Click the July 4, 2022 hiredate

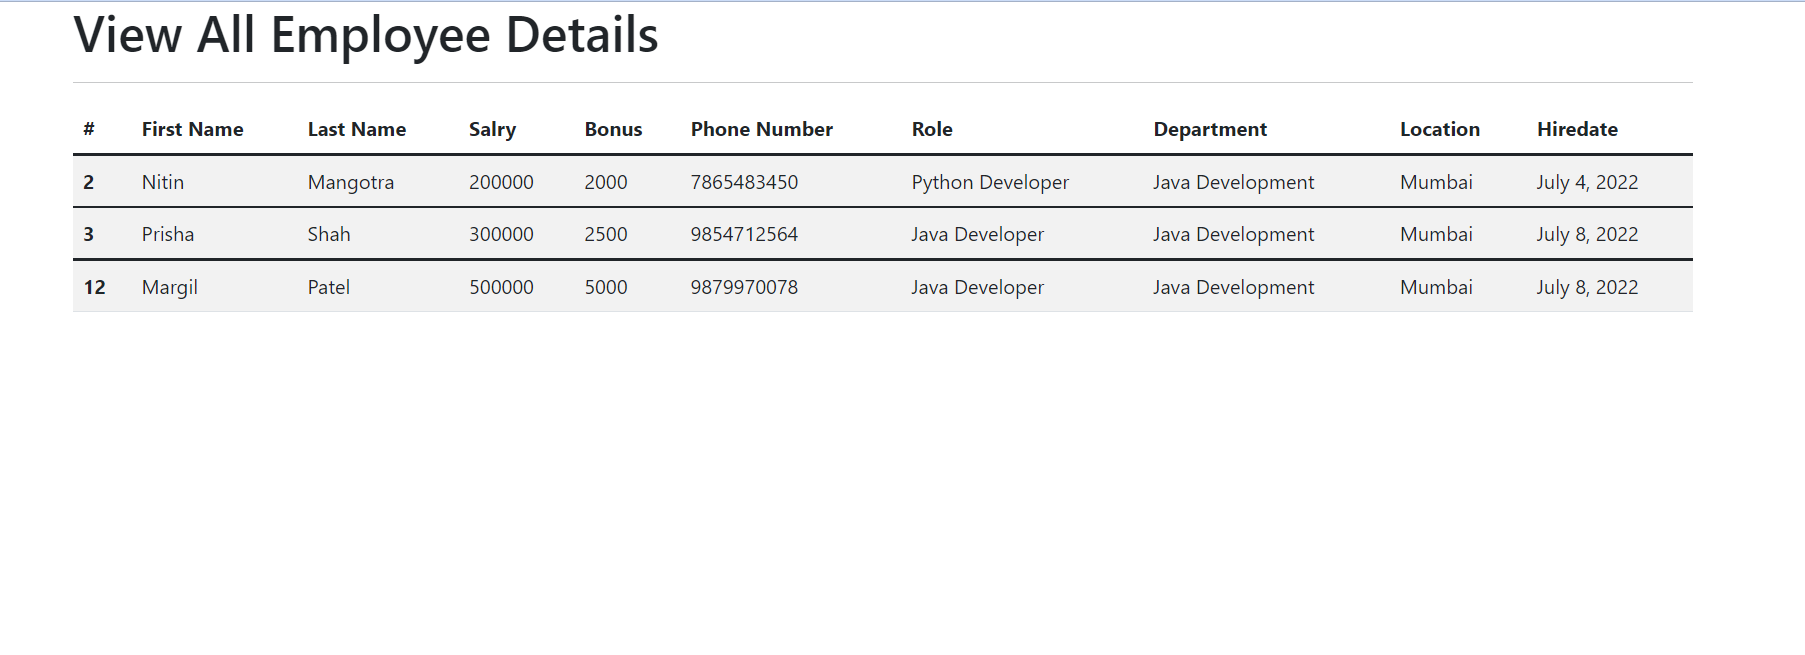[1588, 183]
